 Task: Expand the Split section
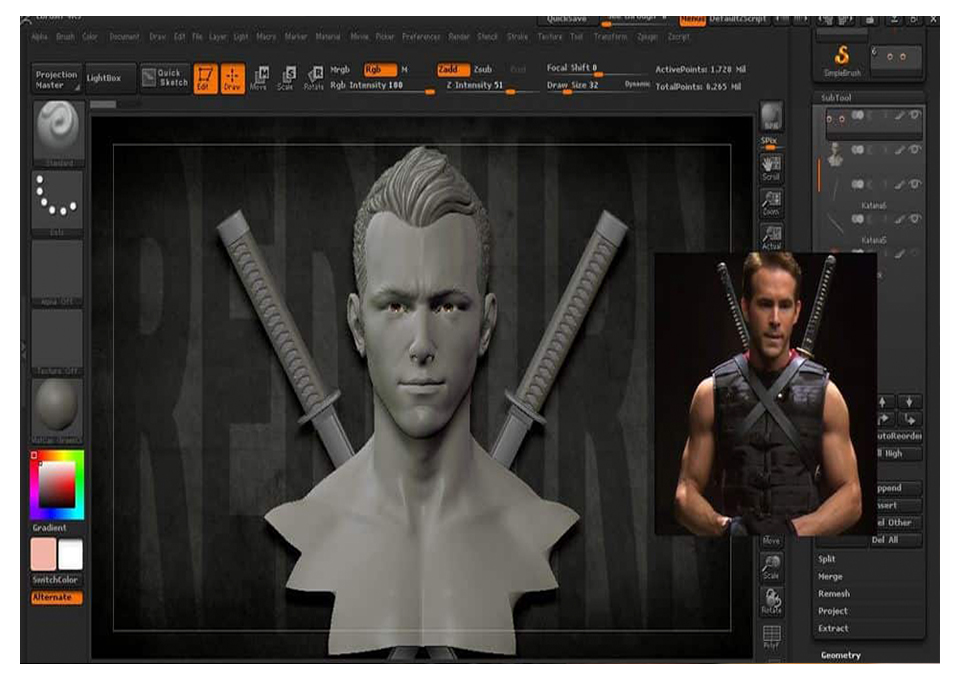827,559
